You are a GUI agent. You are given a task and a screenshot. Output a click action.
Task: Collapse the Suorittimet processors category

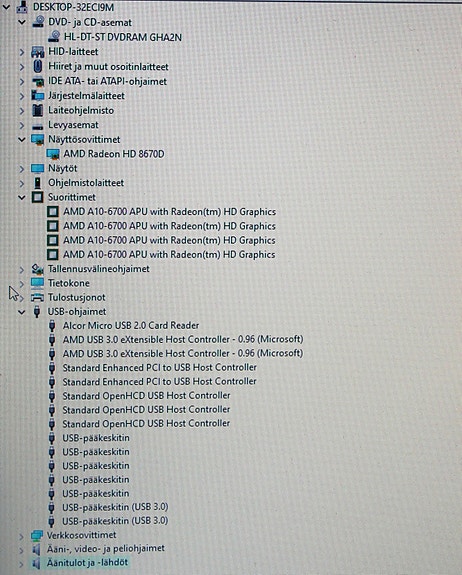click(22, 198)
